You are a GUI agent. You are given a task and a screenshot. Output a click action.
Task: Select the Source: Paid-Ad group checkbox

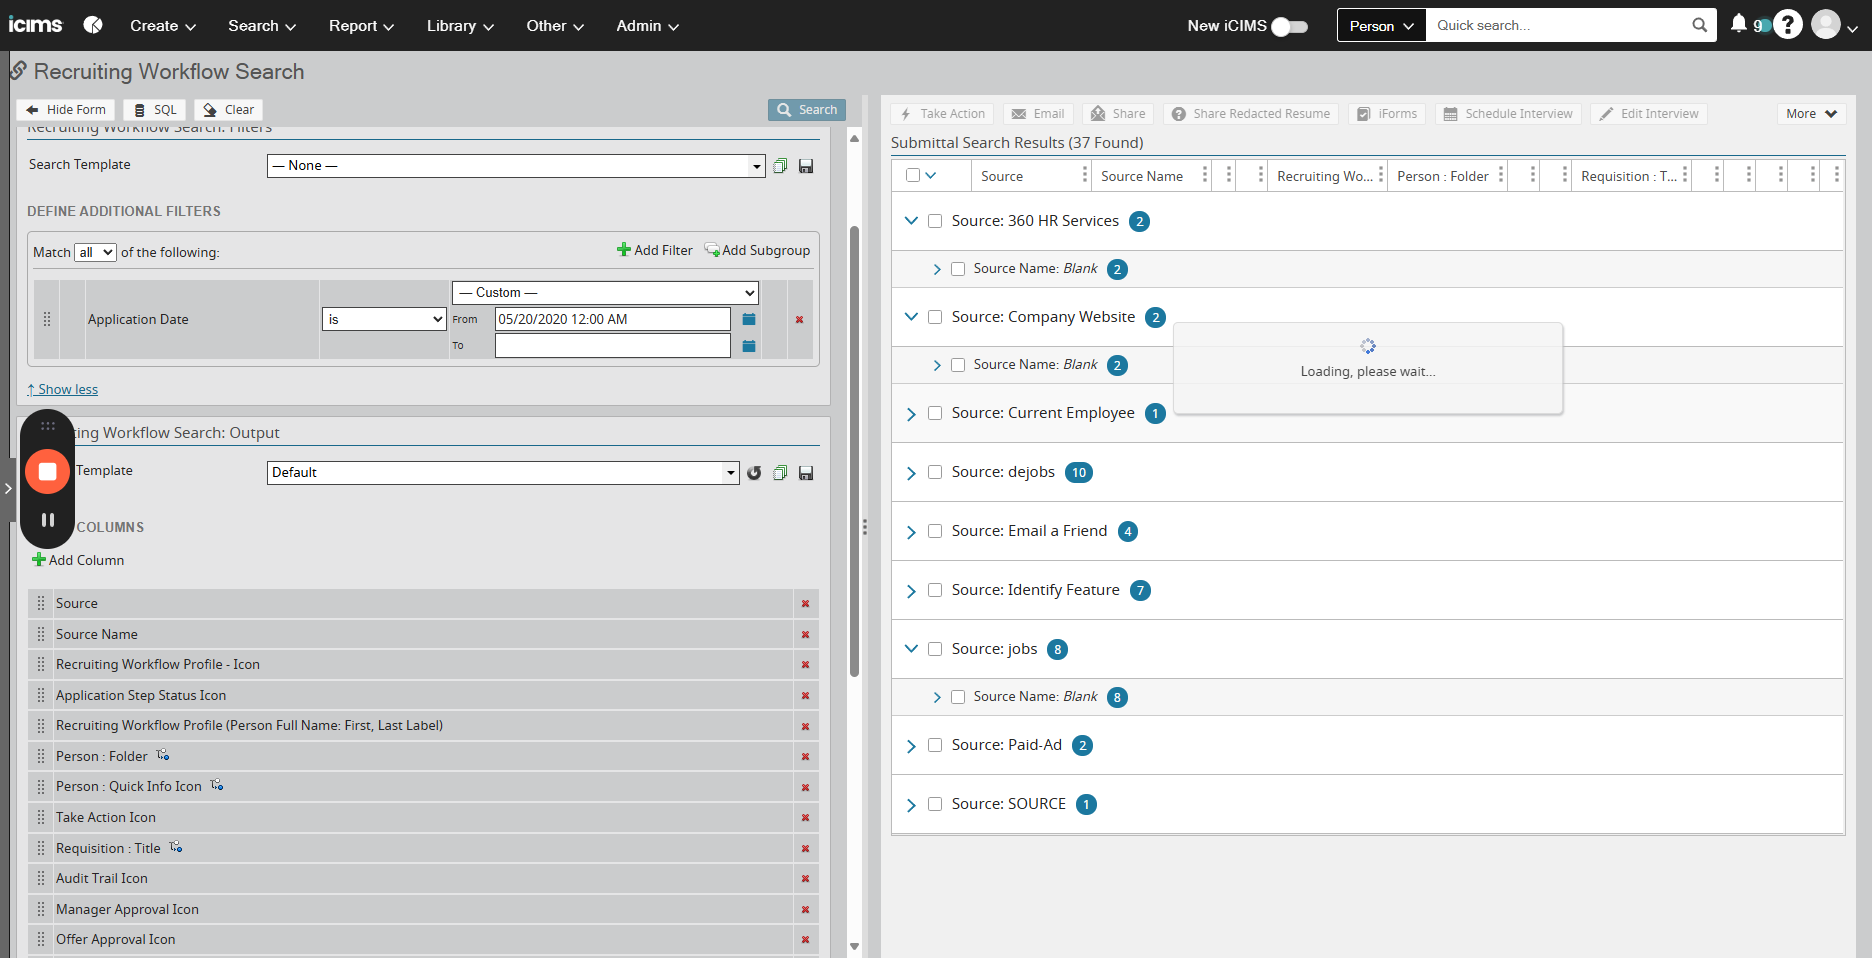(935, 745)
